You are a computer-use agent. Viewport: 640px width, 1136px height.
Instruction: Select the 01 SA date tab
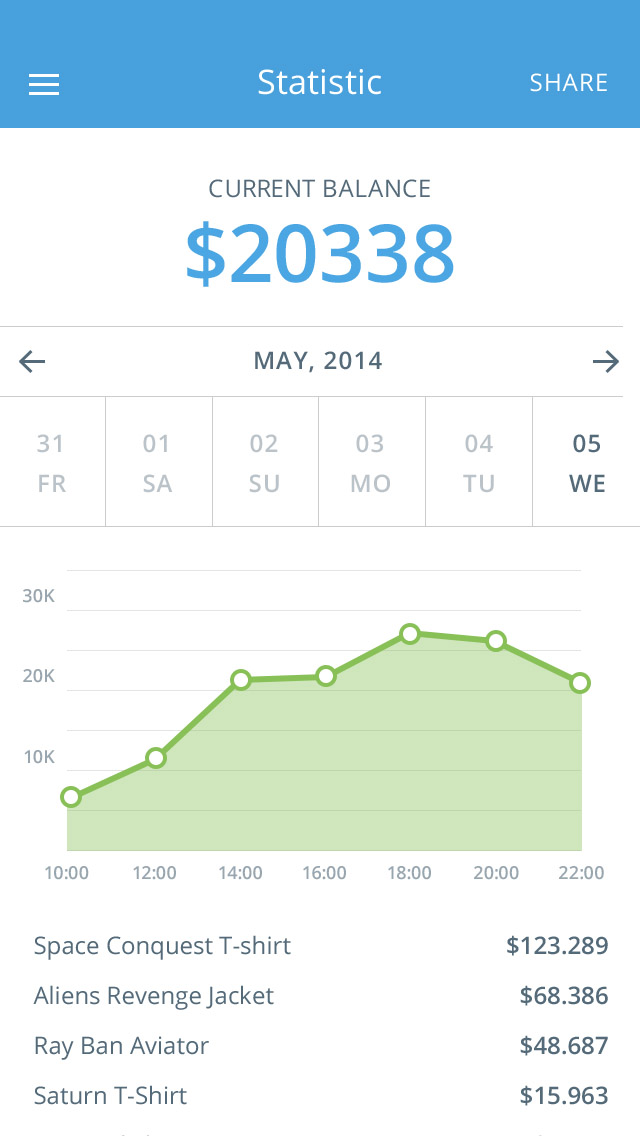pos(158,463)
